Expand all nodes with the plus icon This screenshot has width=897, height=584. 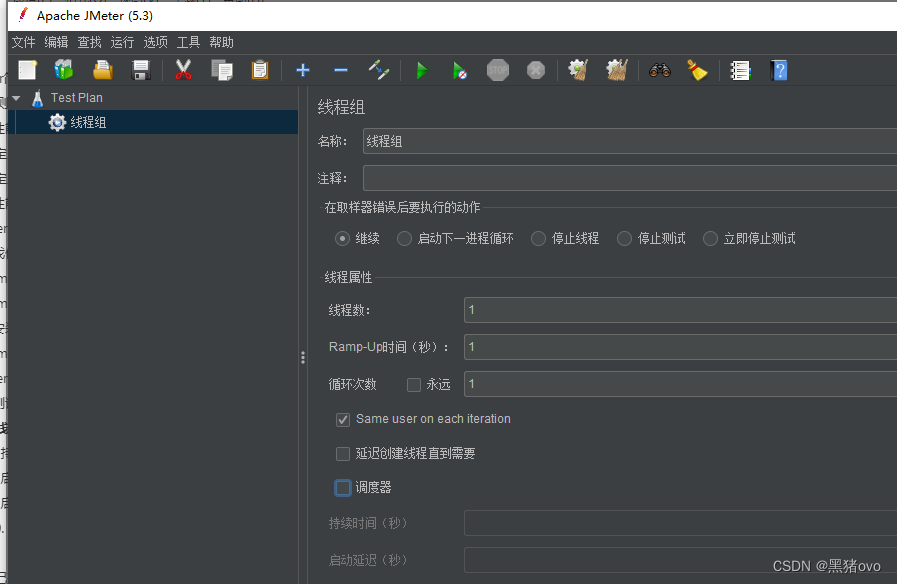pyautogui.click(x=303, y=70)
